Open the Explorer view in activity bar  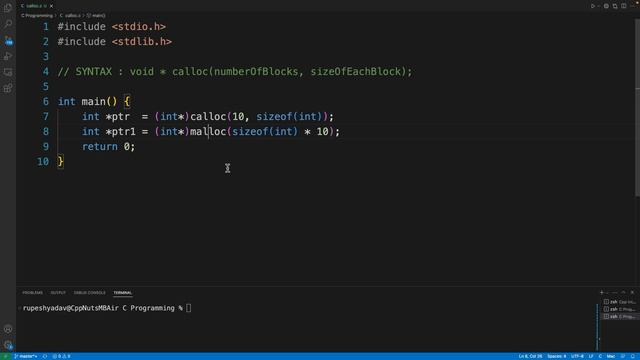tap(8, 8)
